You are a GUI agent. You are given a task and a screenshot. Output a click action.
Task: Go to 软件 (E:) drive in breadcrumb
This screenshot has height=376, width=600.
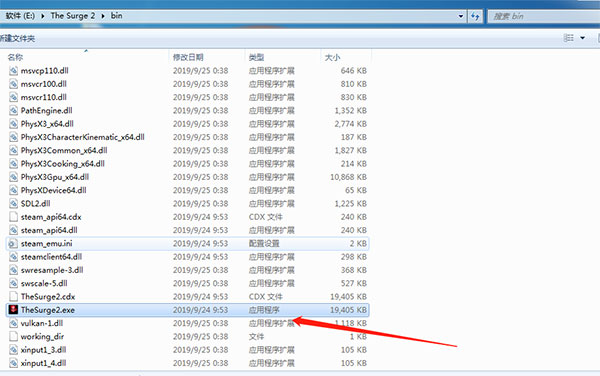[x=20, y=16]
